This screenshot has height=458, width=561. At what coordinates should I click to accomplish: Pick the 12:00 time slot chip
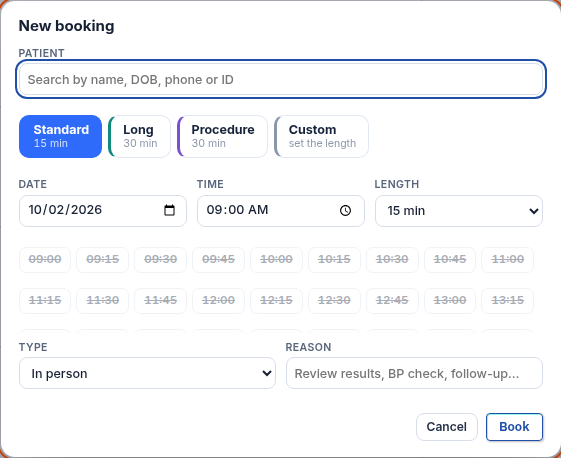click(x=218, y=301)
